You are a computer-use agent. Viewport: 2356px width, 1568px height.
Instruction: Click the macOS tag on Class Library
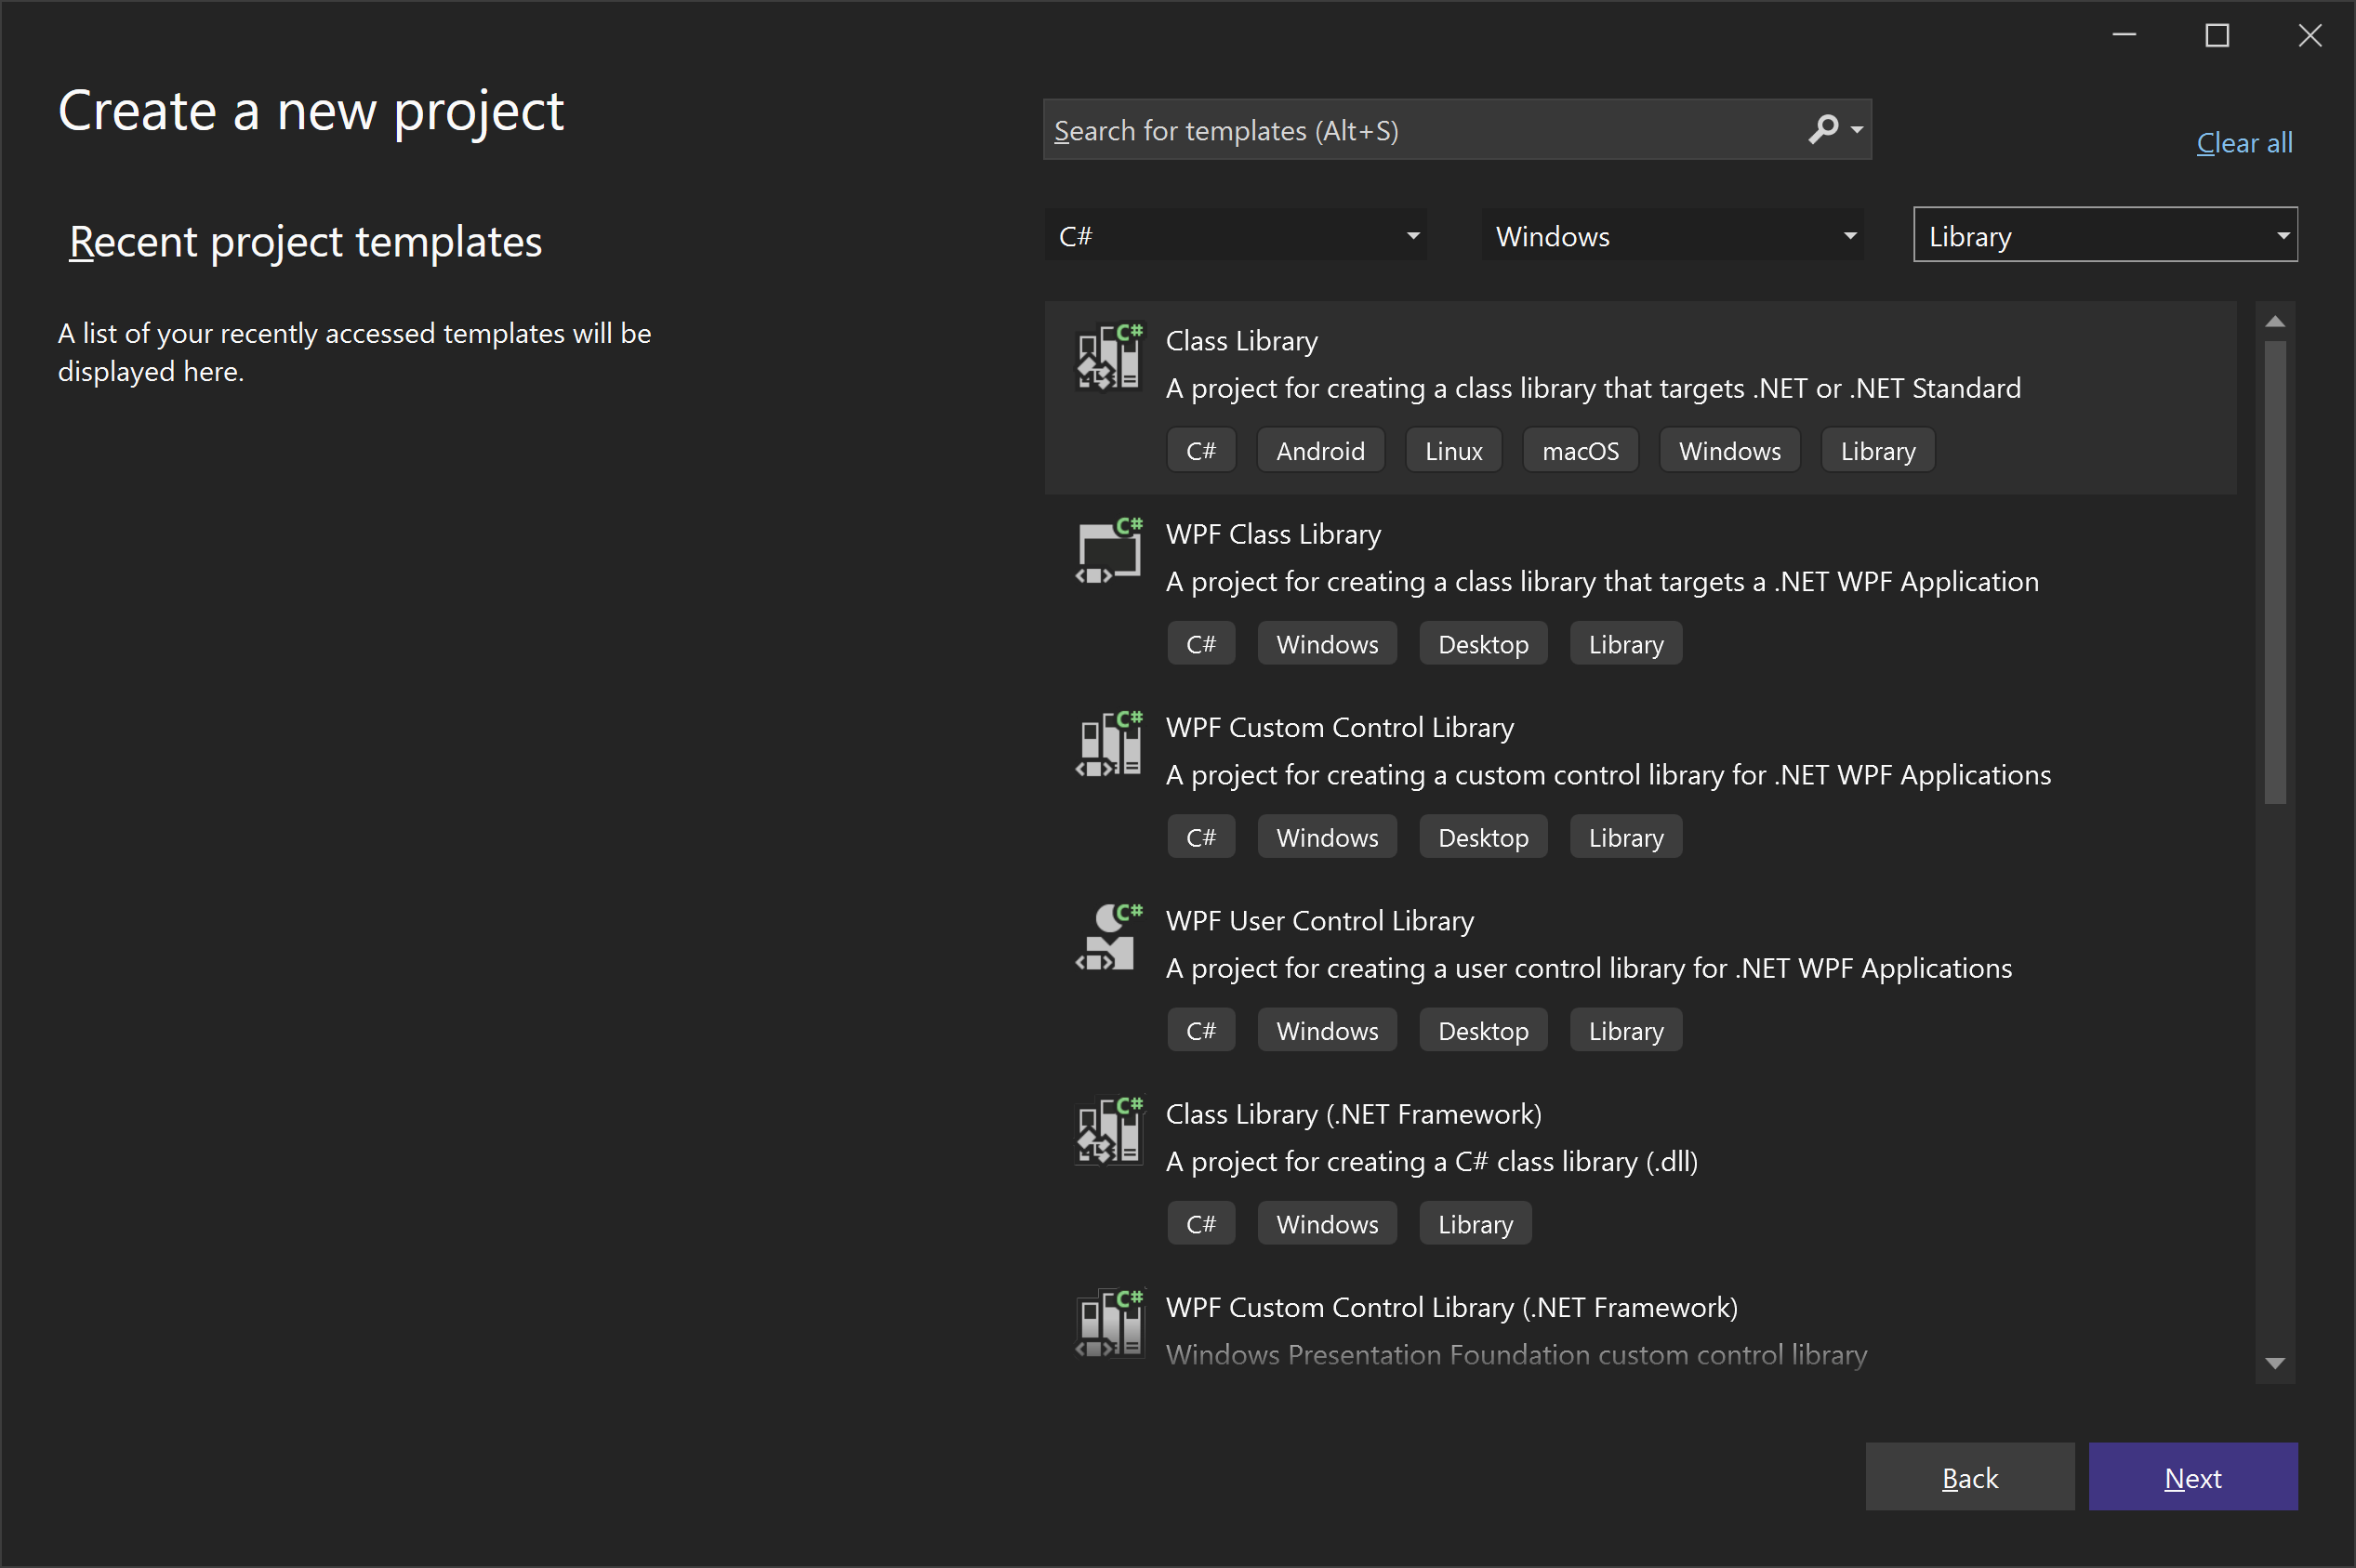tap(1581, 451)
